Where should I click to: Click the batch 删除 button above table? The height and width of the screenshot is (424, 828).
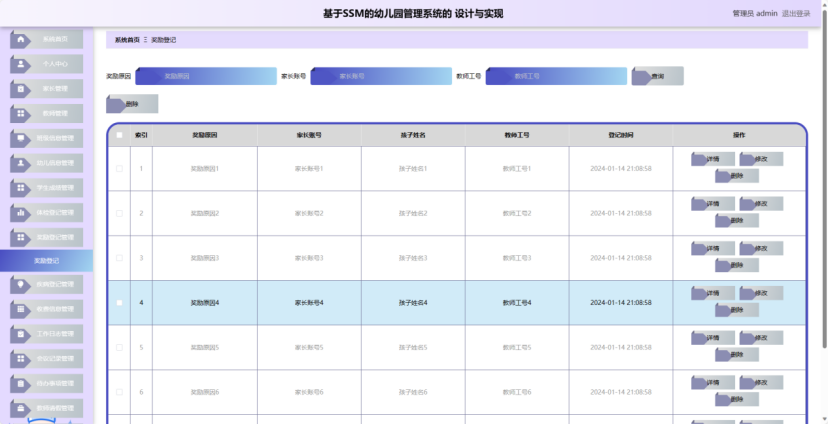[132, 104]
